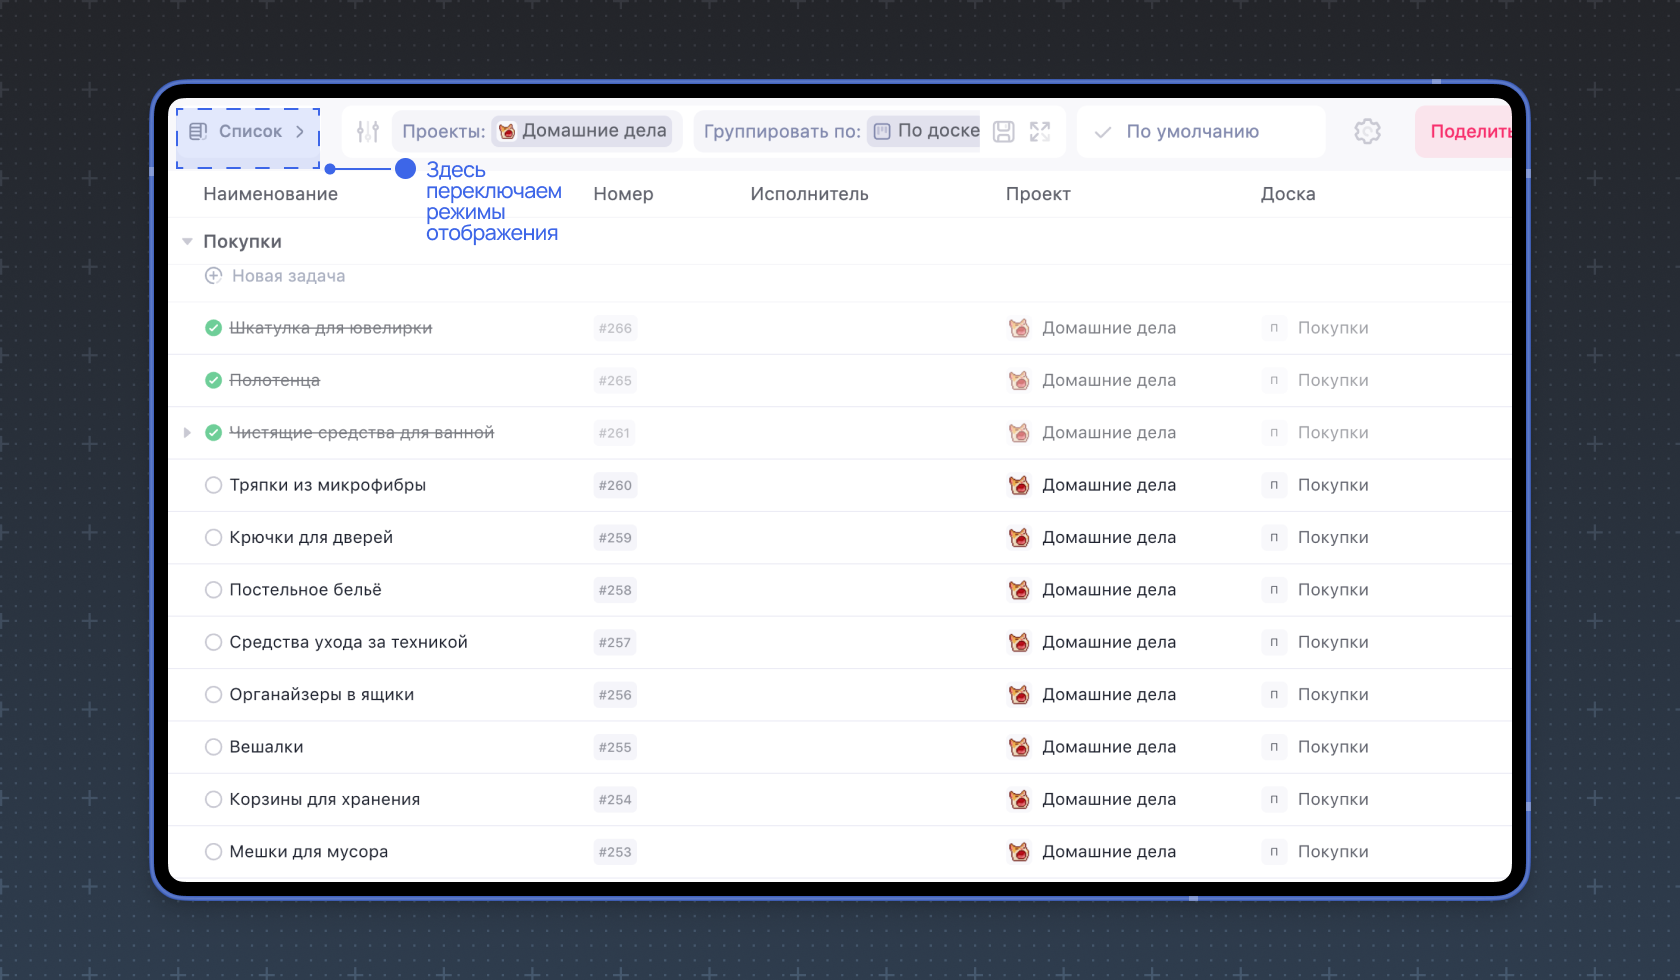Image resolution: width=1680 pixels, height=980 pixels.
Task: Click the save view floppy disk icon
Action: (x=1003, y=131)
